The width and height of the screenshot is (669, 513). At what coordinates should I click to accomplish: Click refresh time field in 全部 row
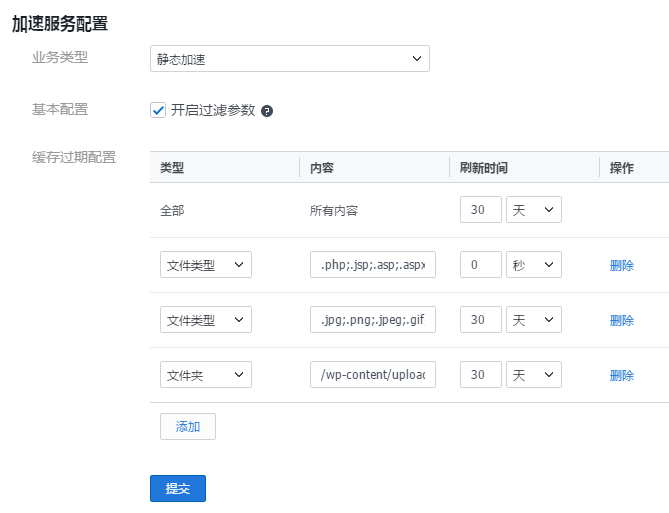480,210
